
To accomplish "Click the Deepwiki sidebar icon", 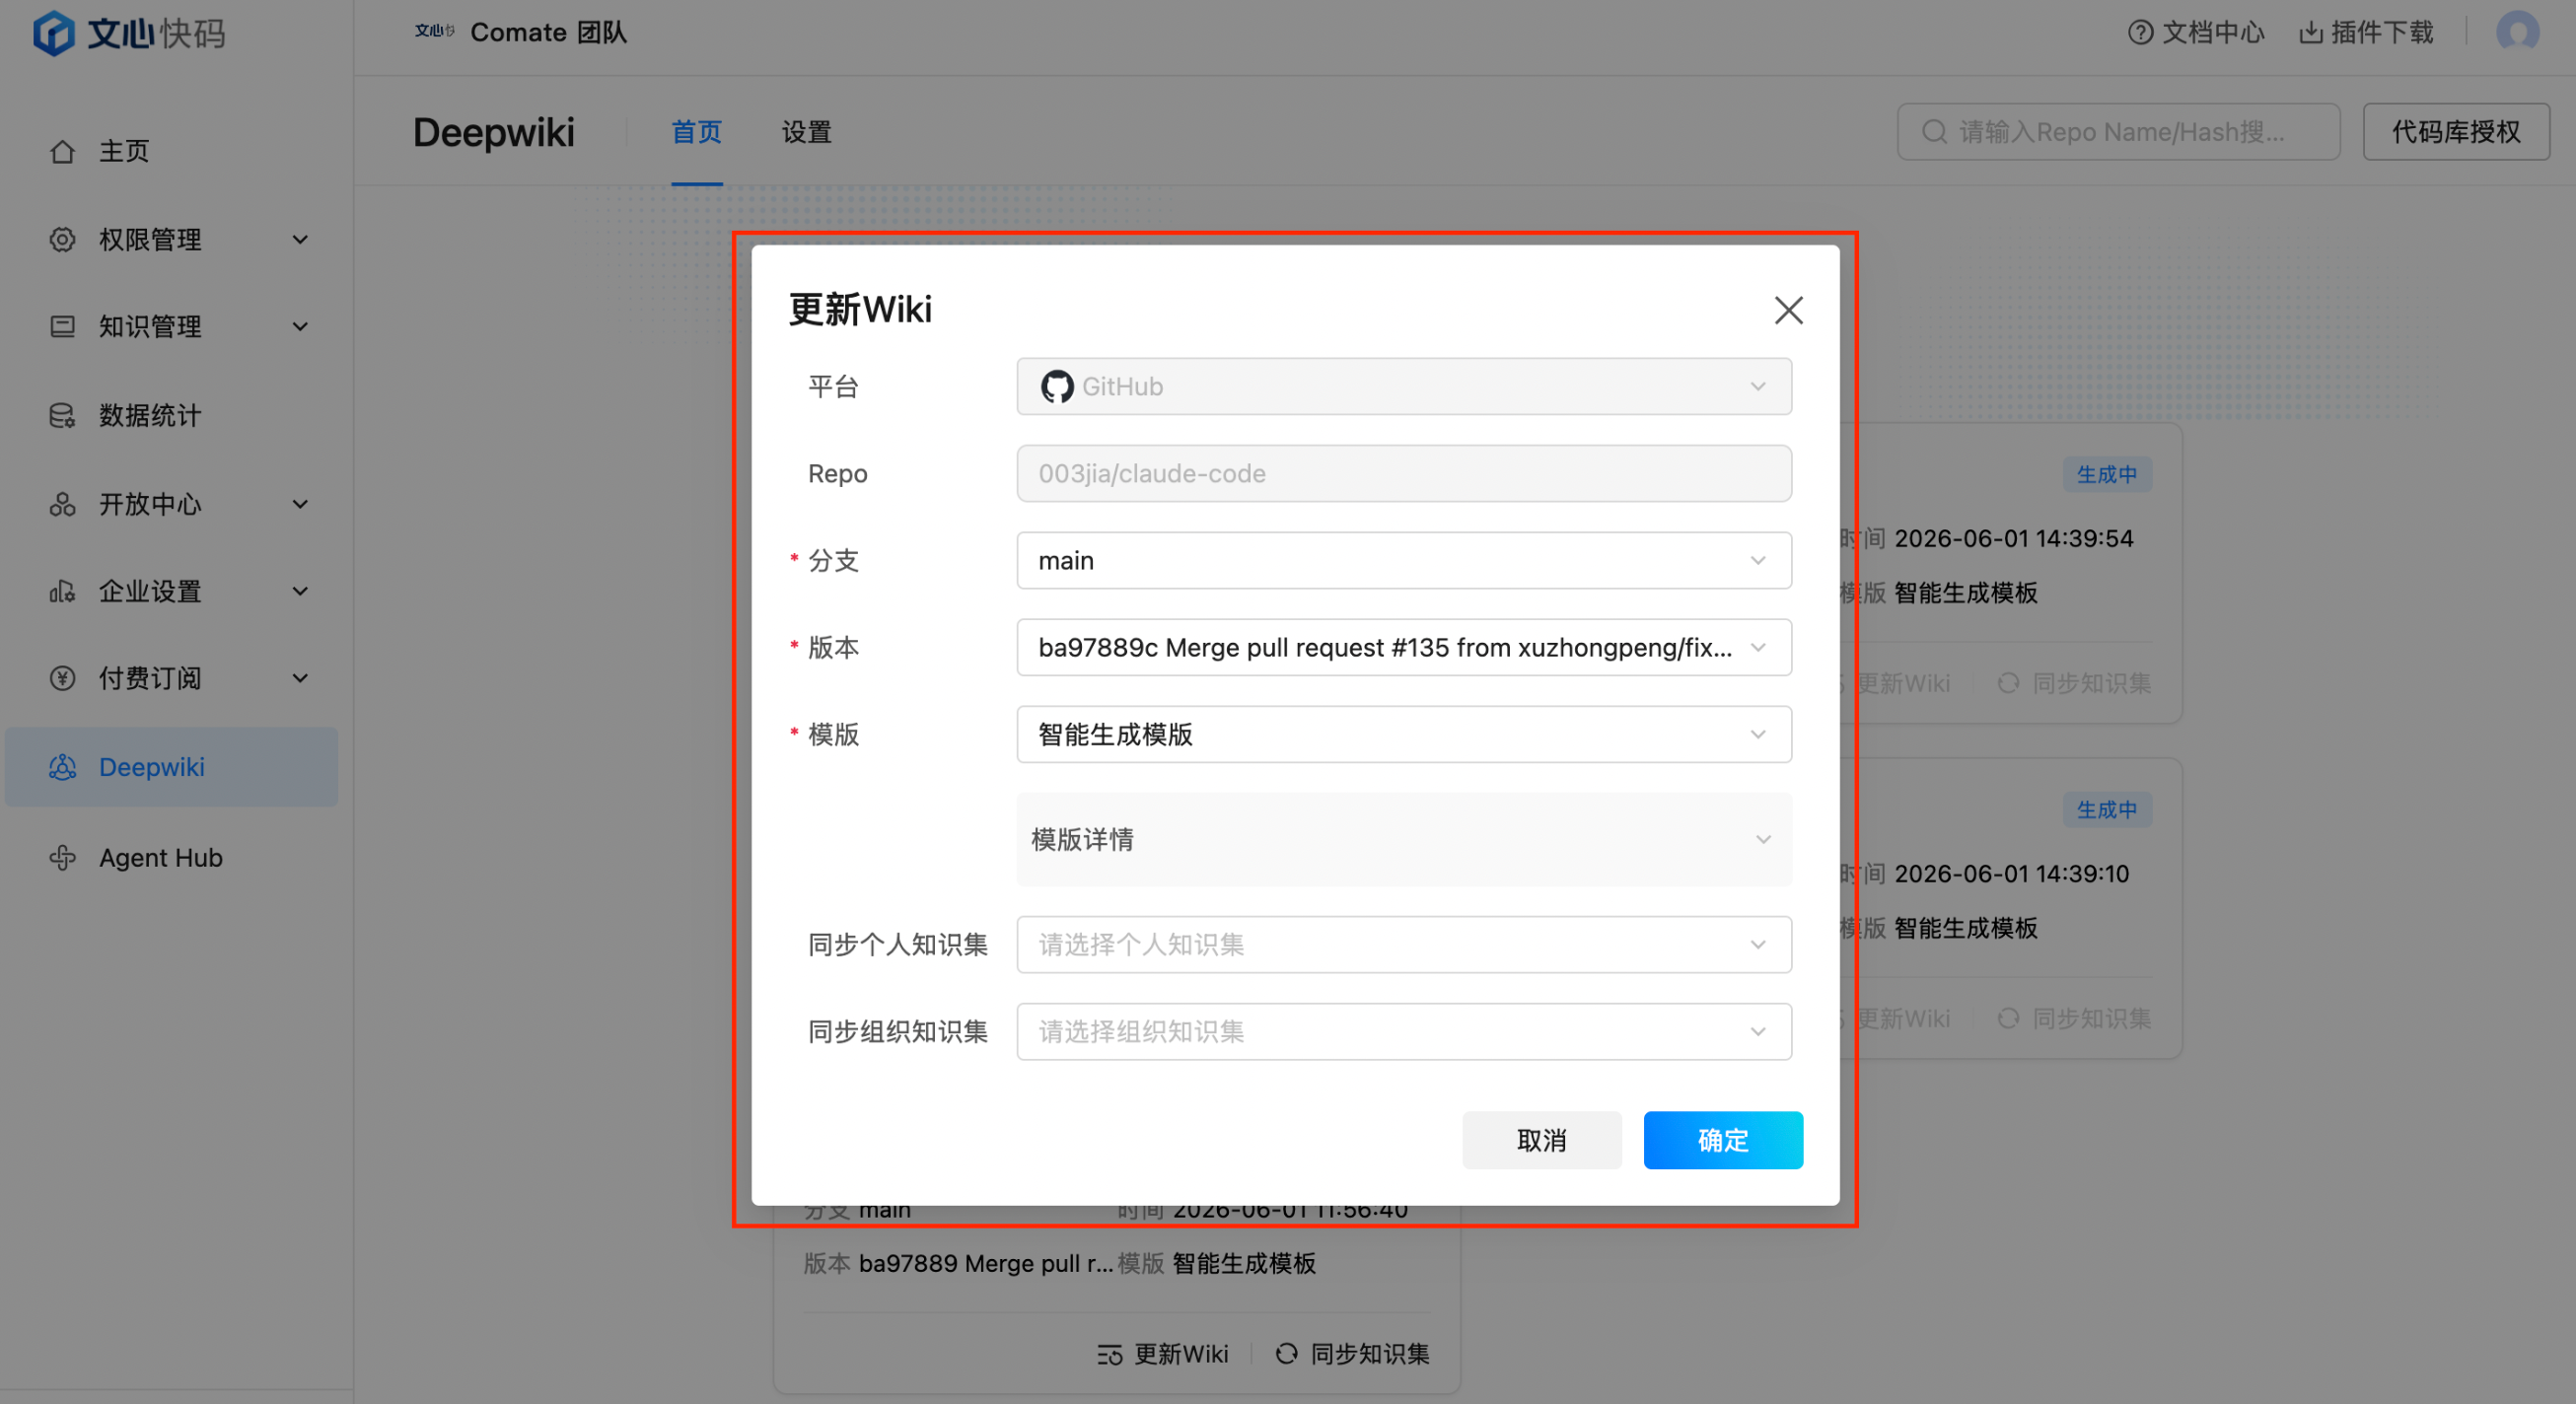I will (x=62, y=767).
